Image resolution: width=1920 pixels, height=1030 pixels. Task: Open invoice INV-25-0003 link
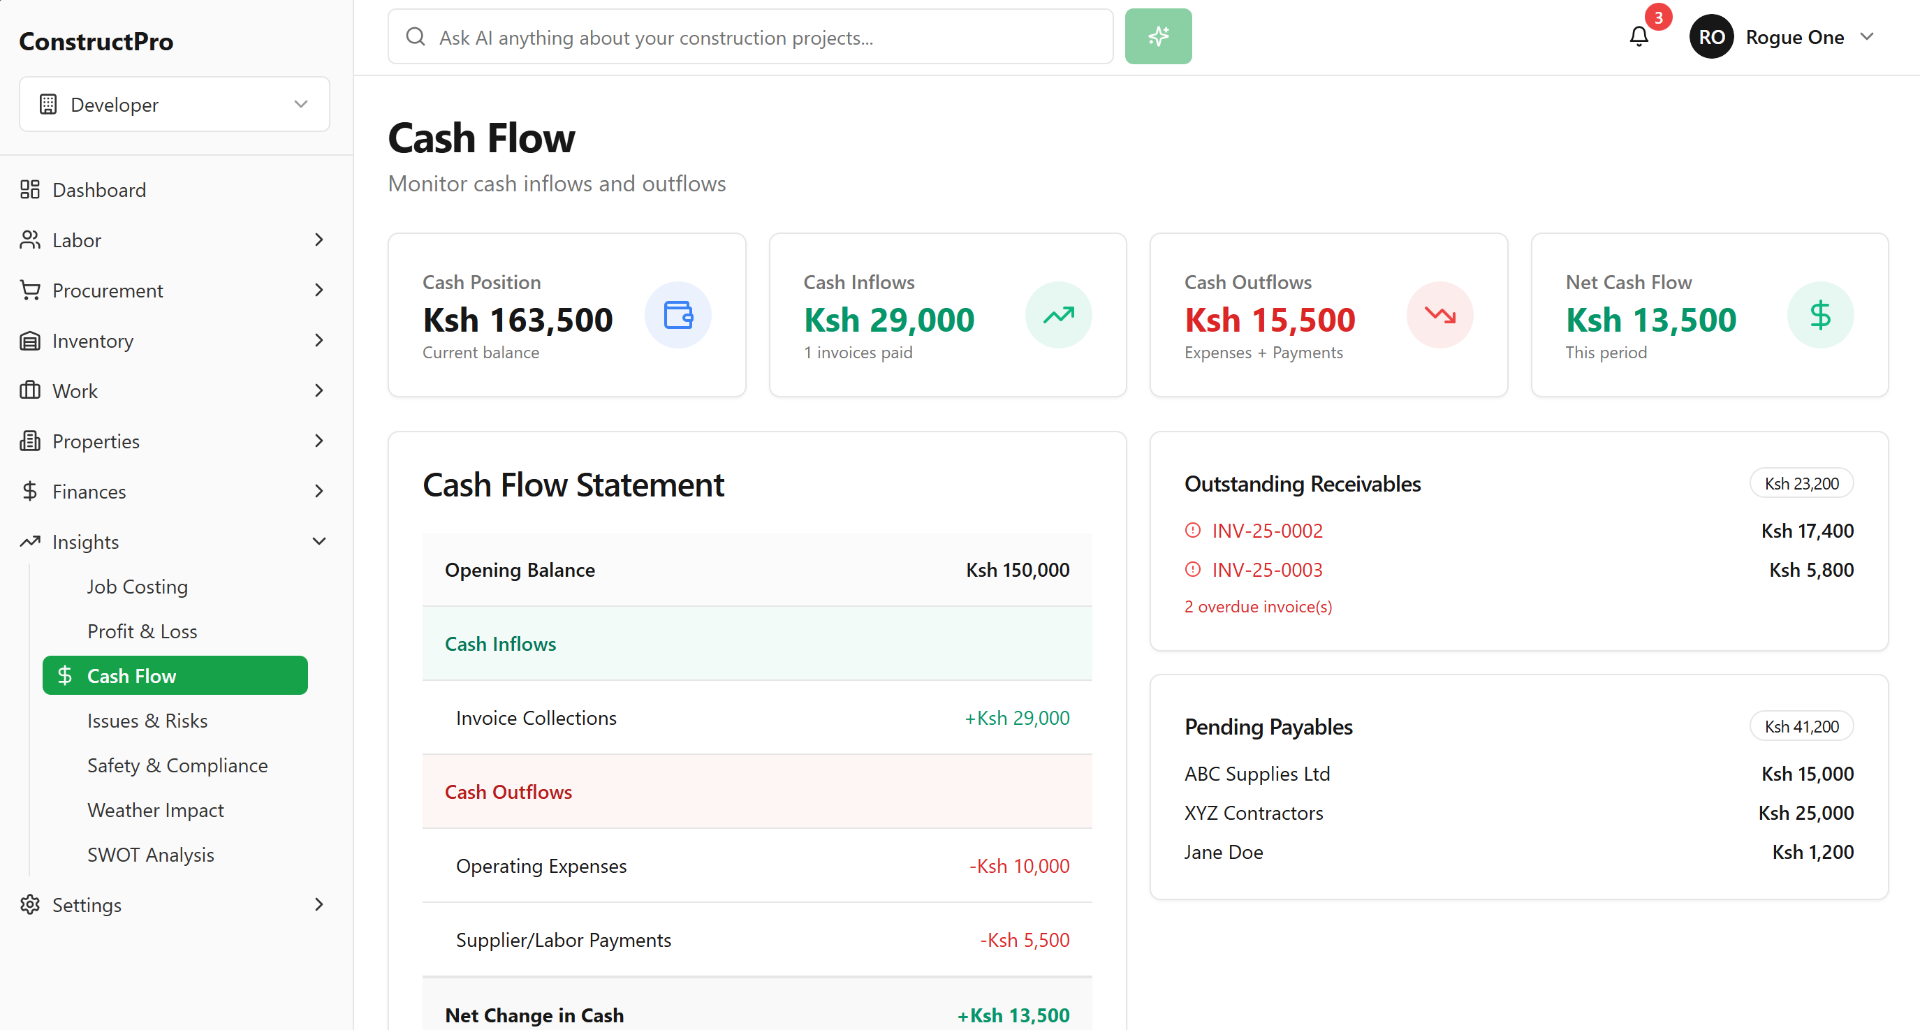pyautogui.click(x=1267, y=569)
